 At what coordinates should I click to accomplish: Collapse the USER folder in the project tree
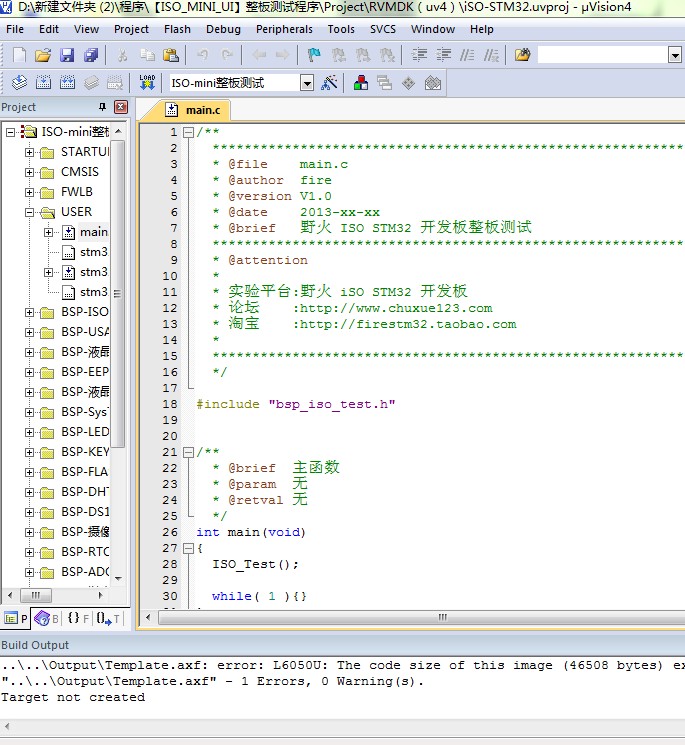29,212
